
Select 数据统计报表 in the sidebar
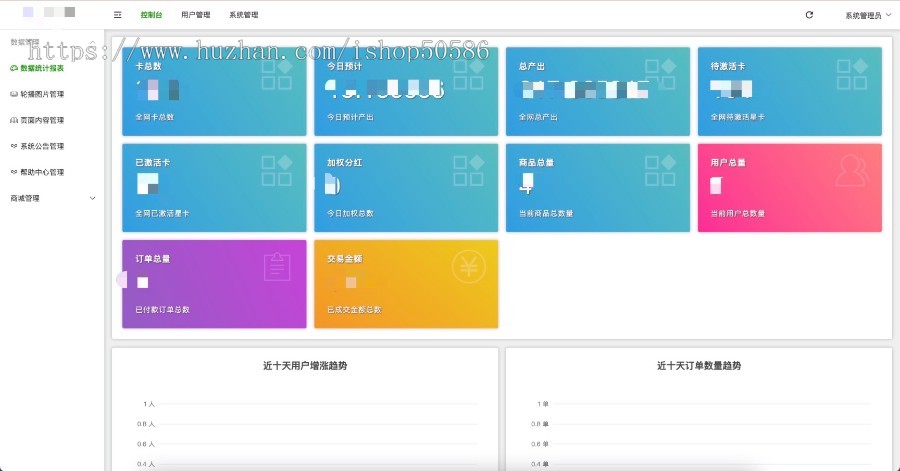pos(42,68)
